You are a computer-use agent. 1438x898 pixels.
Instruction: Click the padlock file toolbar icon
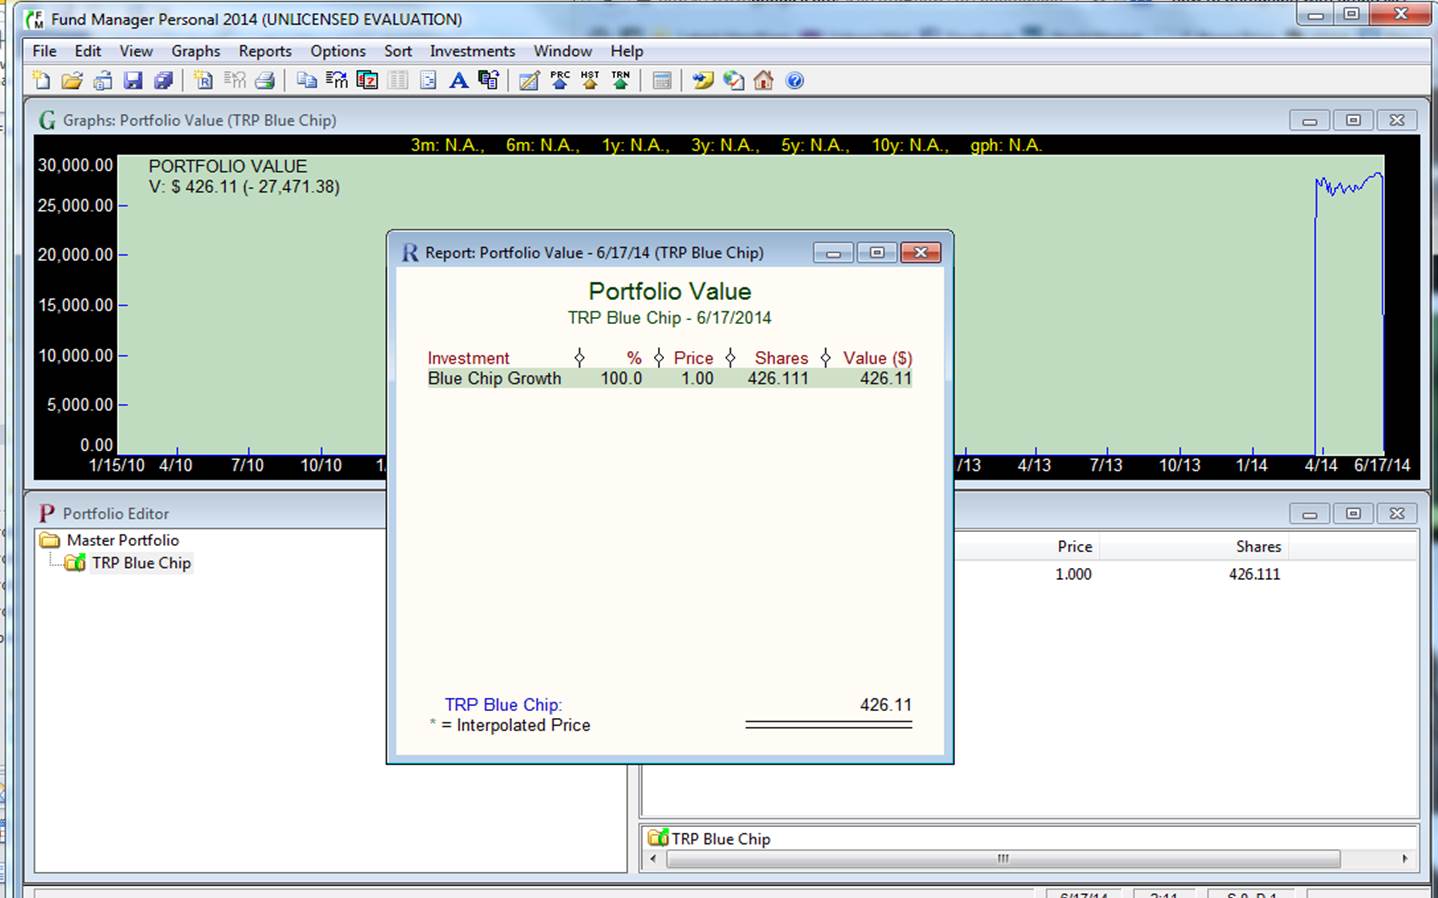[102, 81]
